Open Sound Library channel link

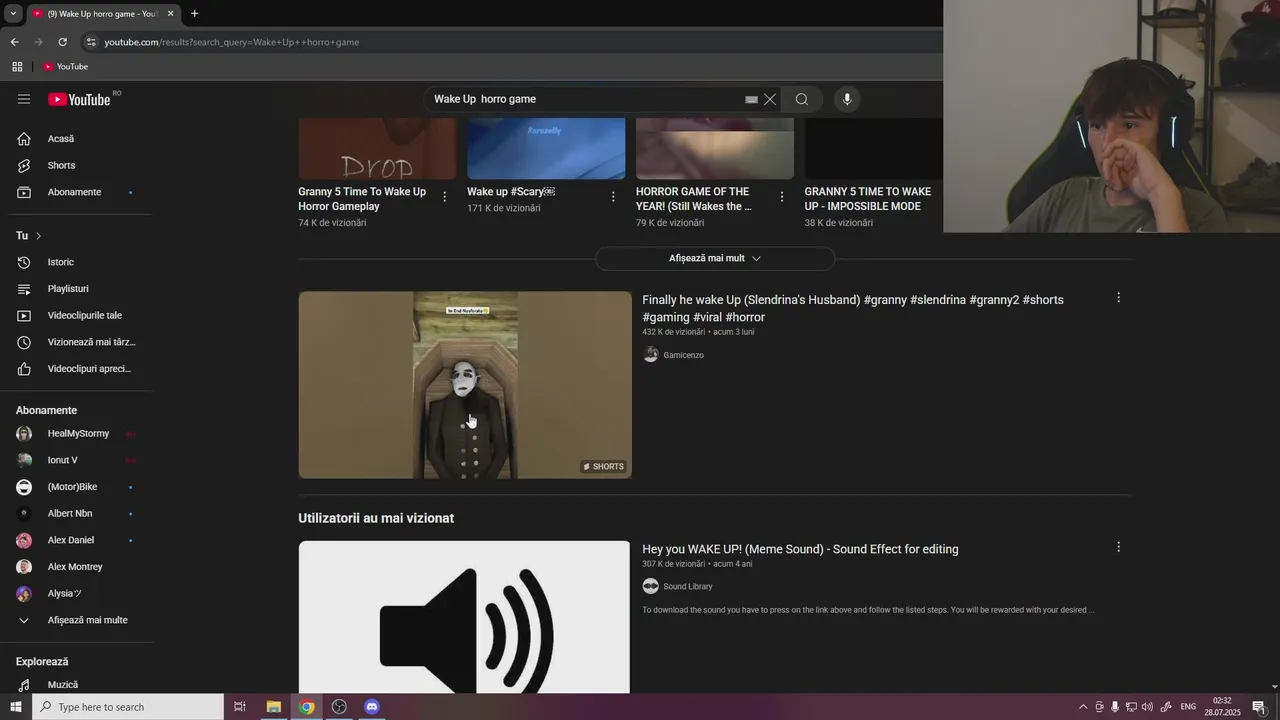687,587
